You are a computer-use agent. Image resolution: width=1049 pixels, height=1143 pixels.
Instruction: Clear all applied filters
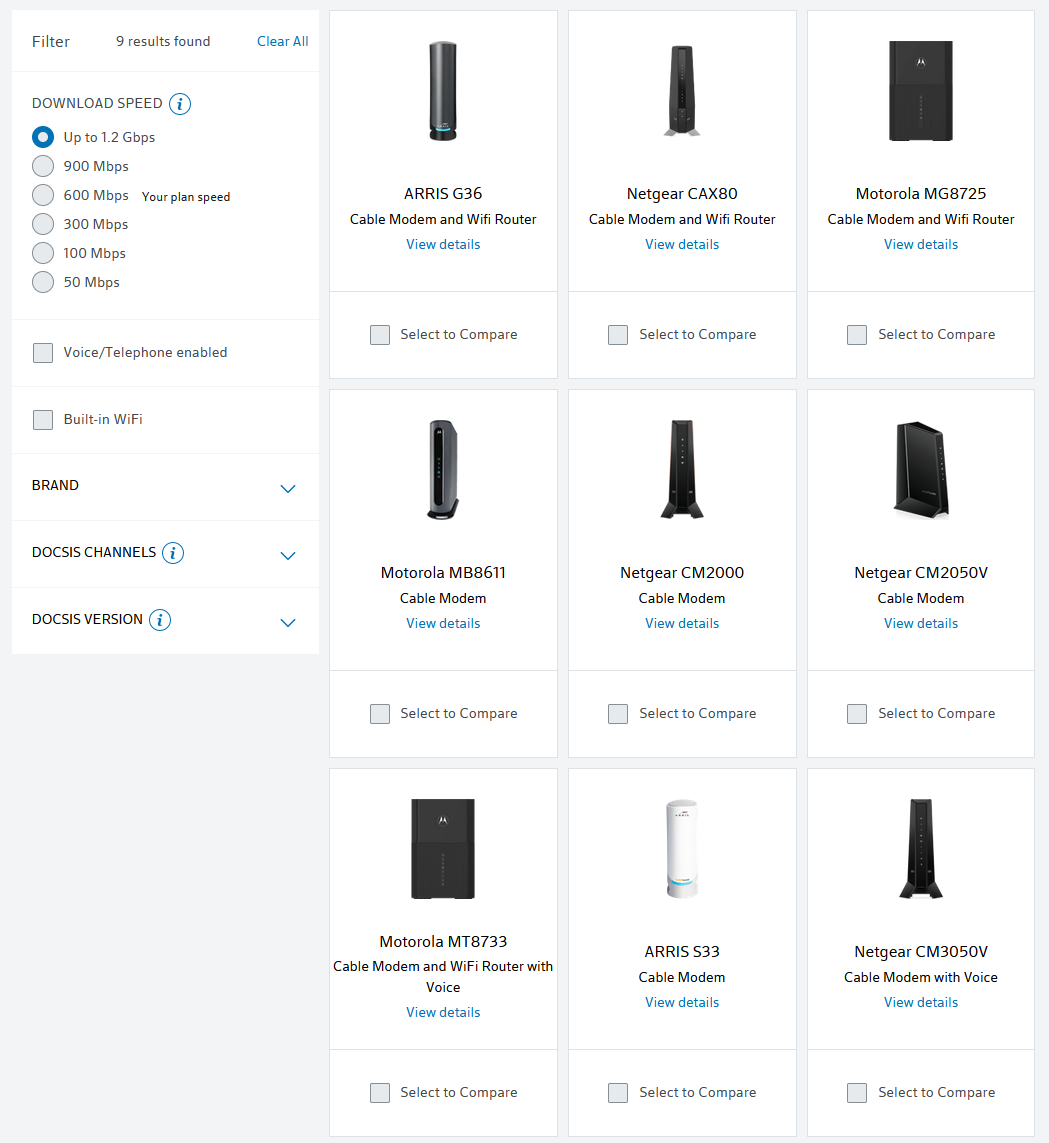pyautogui.click(x=282, y=42)
